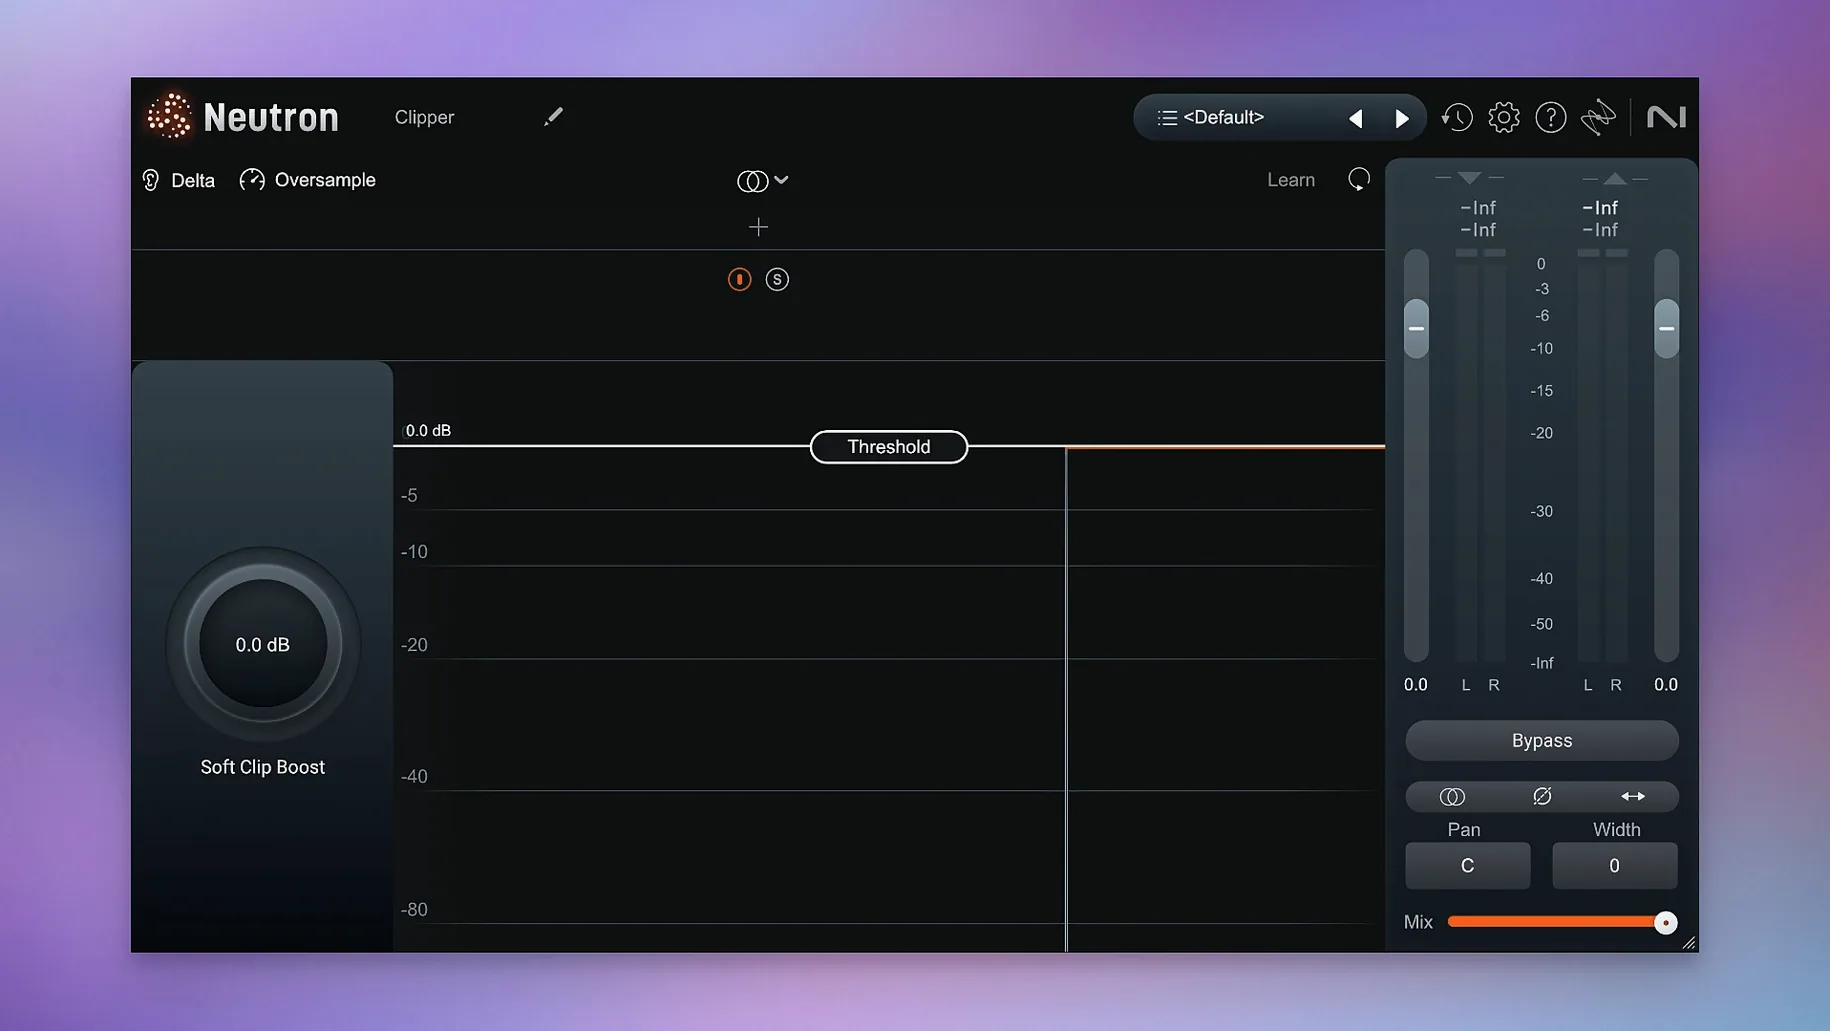1830x1031 pixels.
Task: Toggle the orange band power button
Action: pyautogui.click(x=739, y=279)
